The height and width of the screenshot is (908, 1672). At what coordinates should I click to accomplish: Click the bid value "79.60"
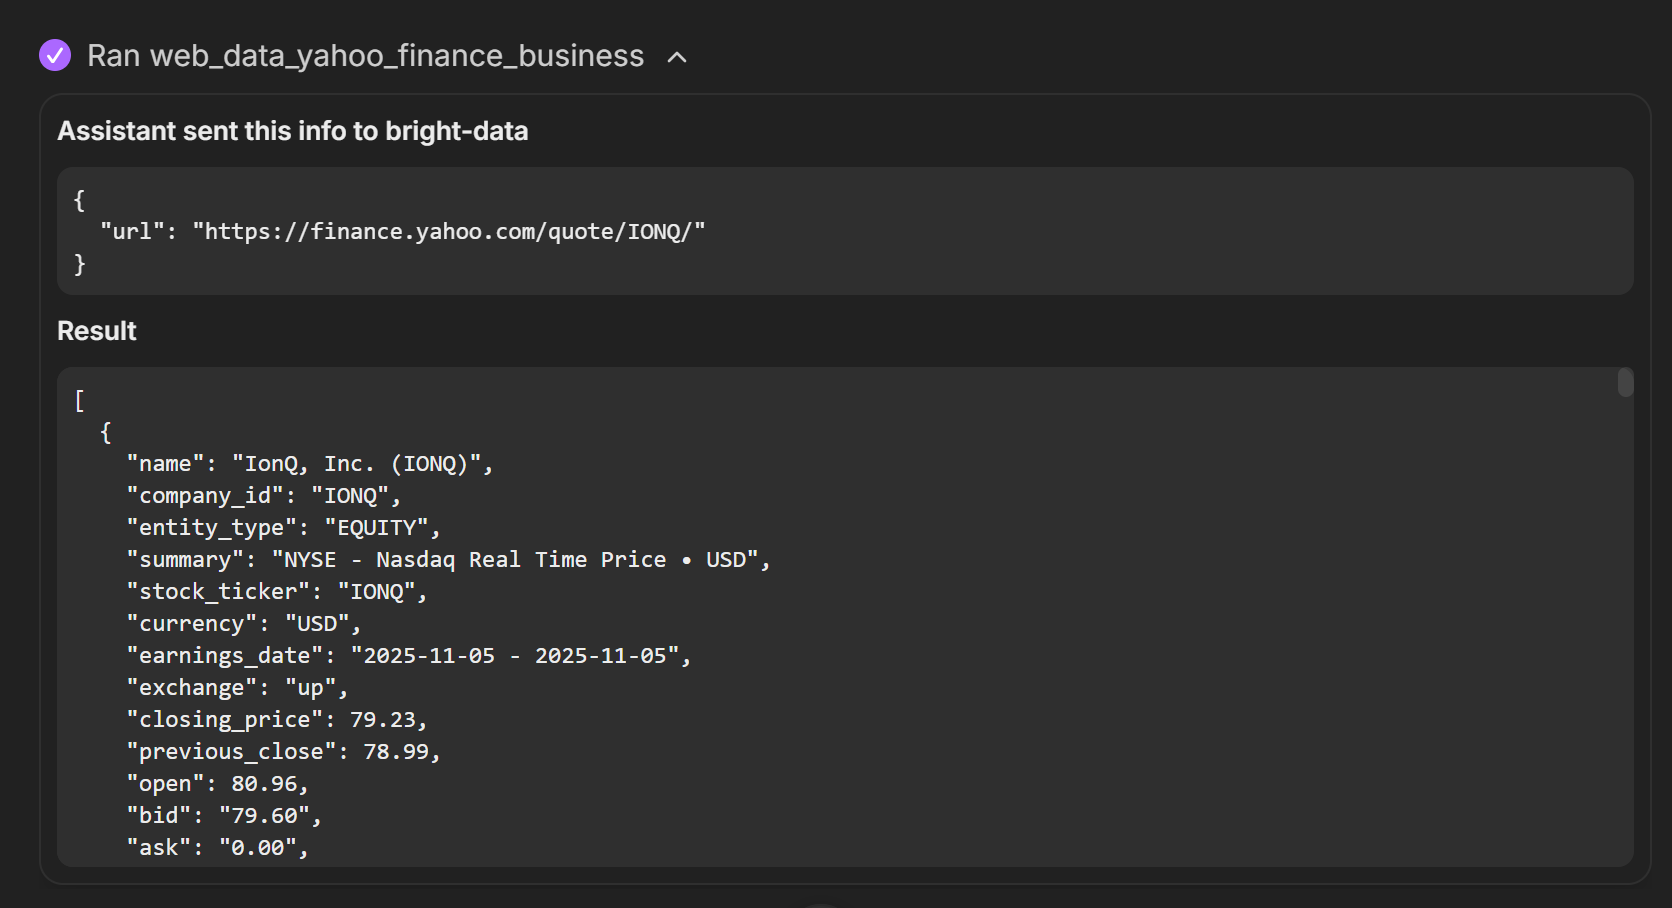coord(272,815)
